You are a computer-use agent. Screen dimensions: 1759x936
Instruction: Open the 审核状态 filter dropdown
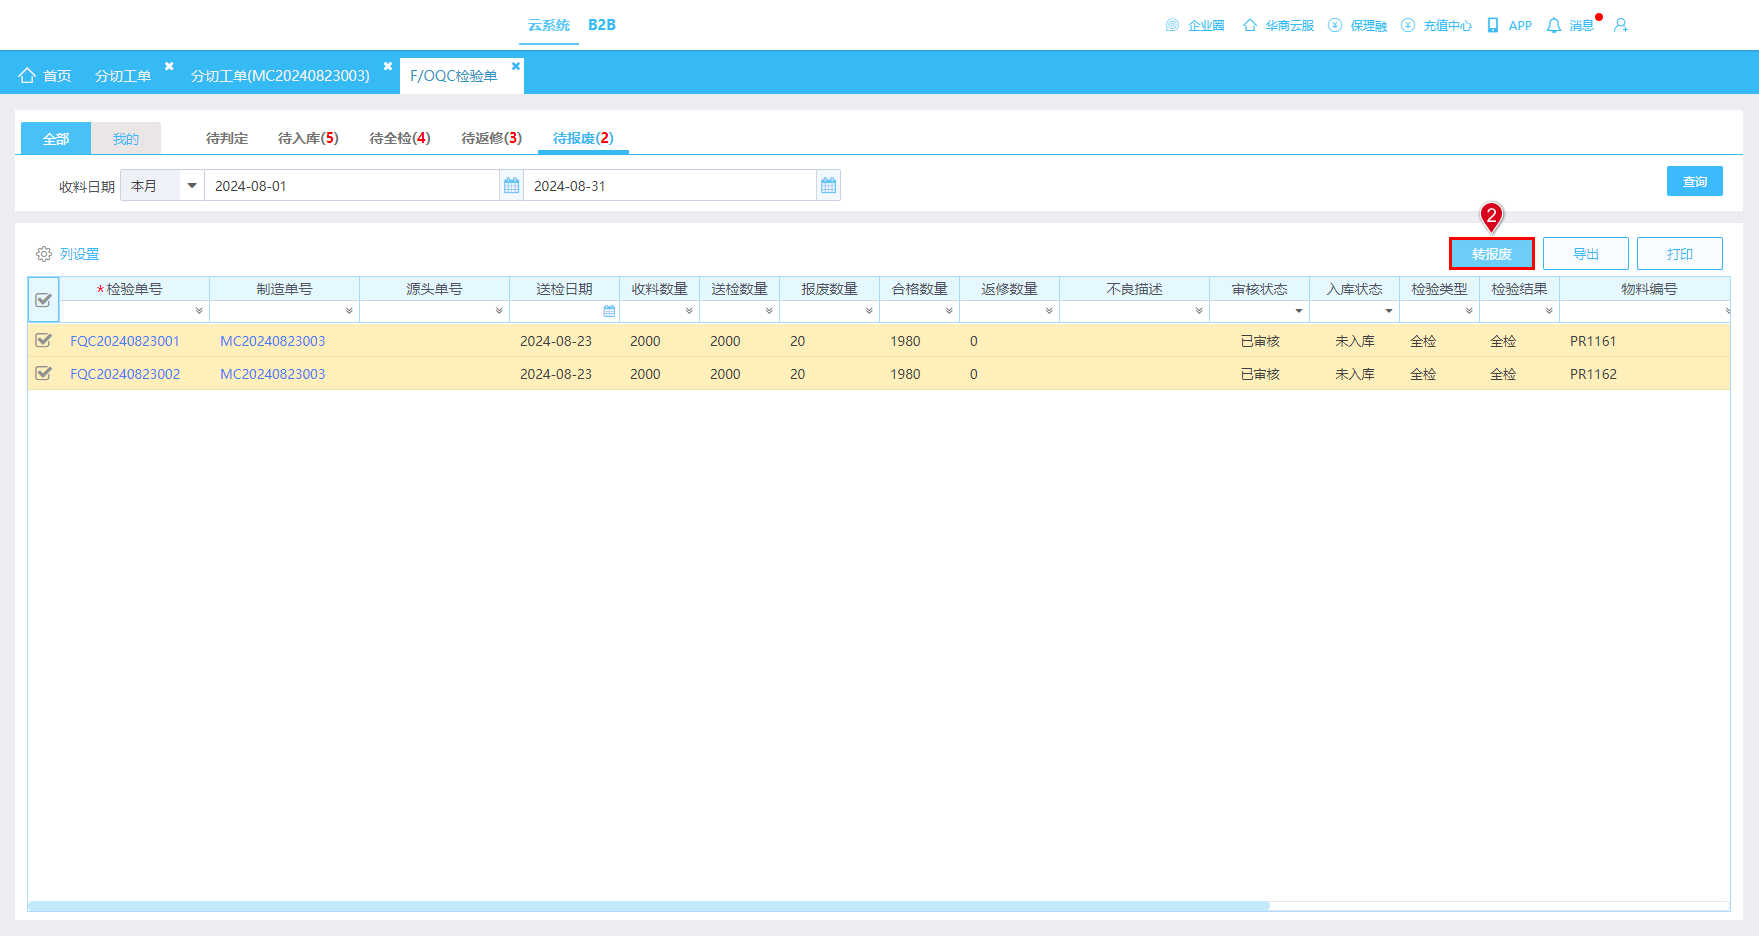1299,311
